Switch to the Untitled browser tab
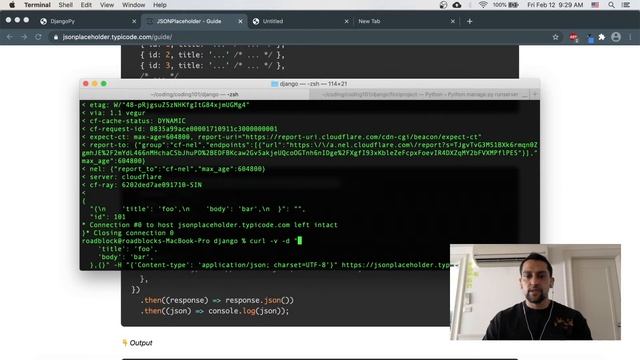 (x=300, y=21)
